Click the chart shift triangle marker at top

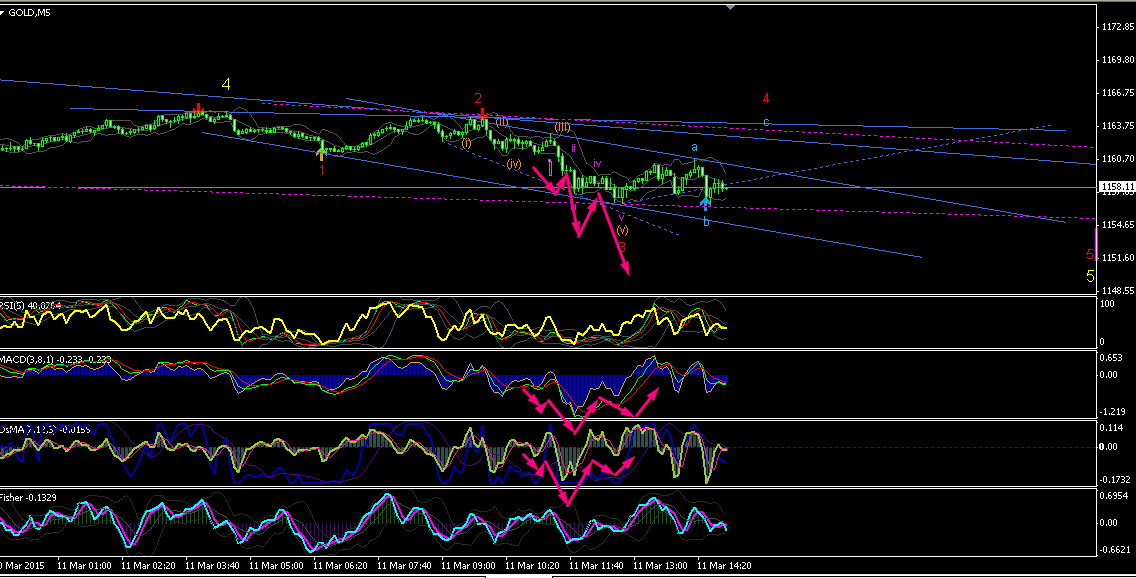pos(730,7)
